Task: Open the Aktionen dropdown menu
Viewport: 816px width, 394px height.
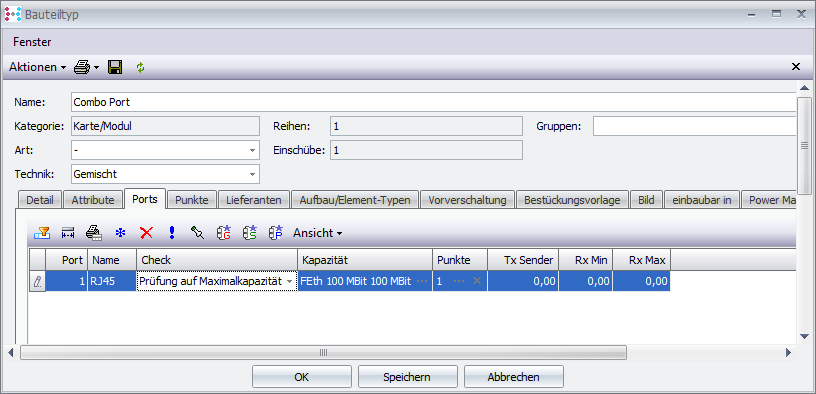Action: pyautogui.click(x=37, y=67)
